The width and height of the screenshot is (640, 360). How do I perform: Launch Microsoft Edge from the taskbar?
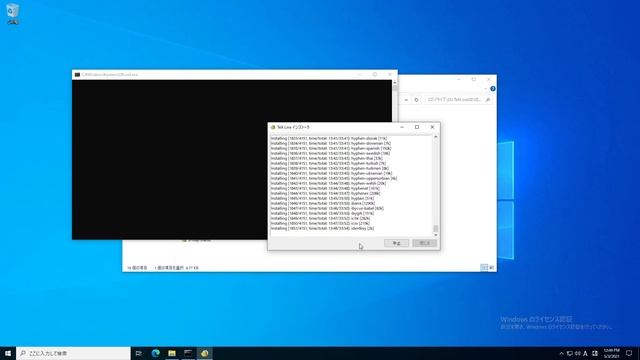coord(156,353)
